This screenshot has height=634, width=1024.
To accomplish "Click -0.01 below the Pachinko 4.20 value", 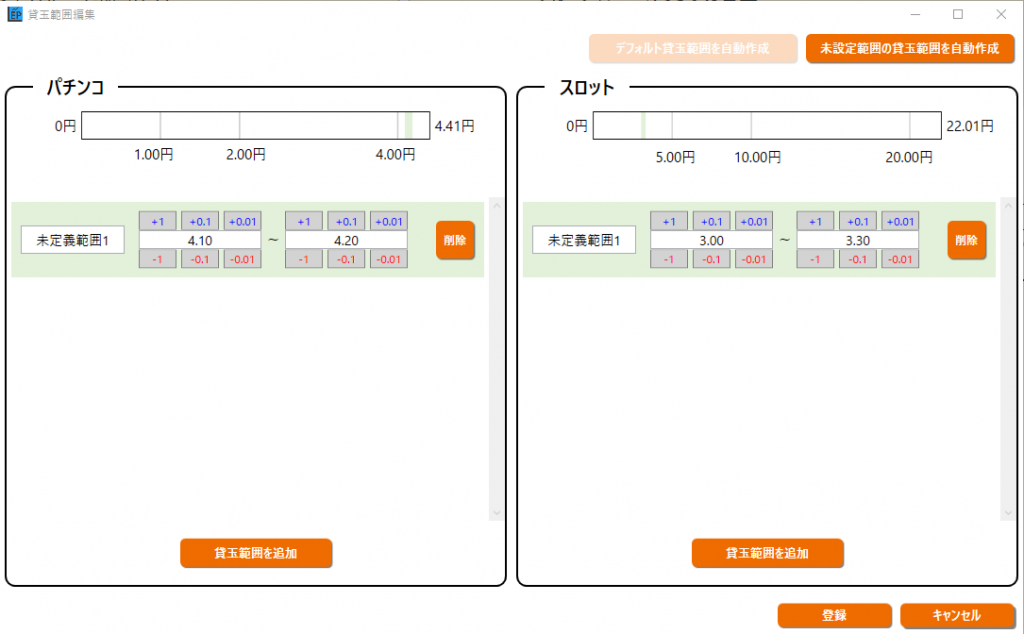I will click(389, 259).
